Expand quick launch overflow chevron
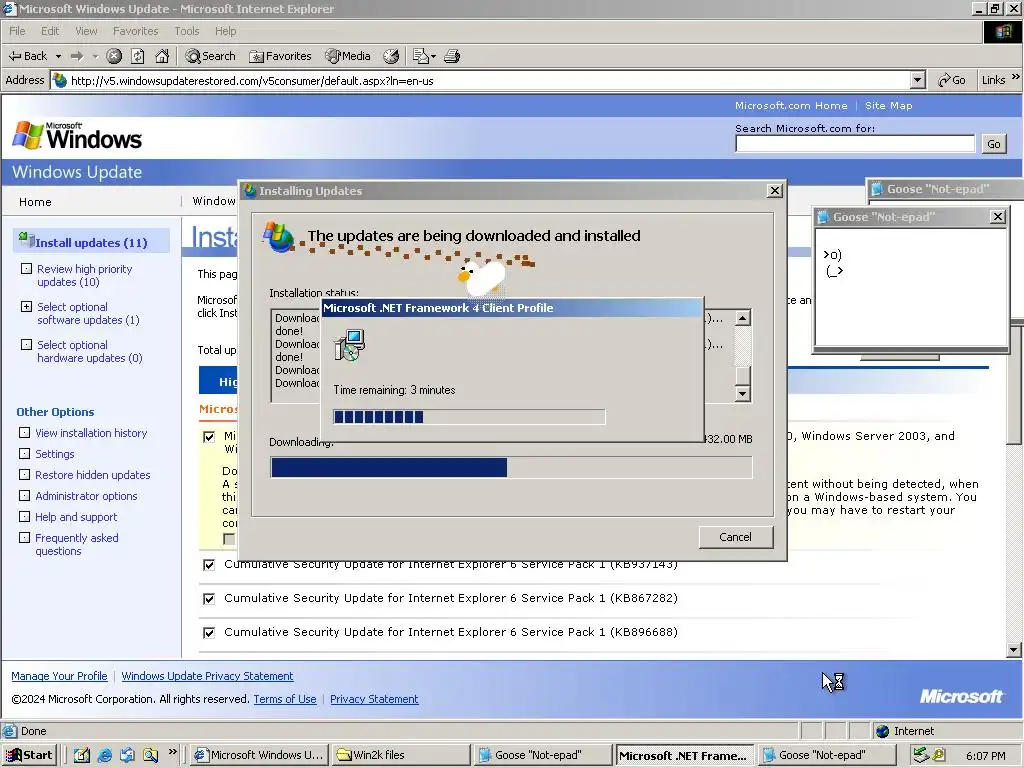Viewport: 1024px width, 768px height. [172, 752]
